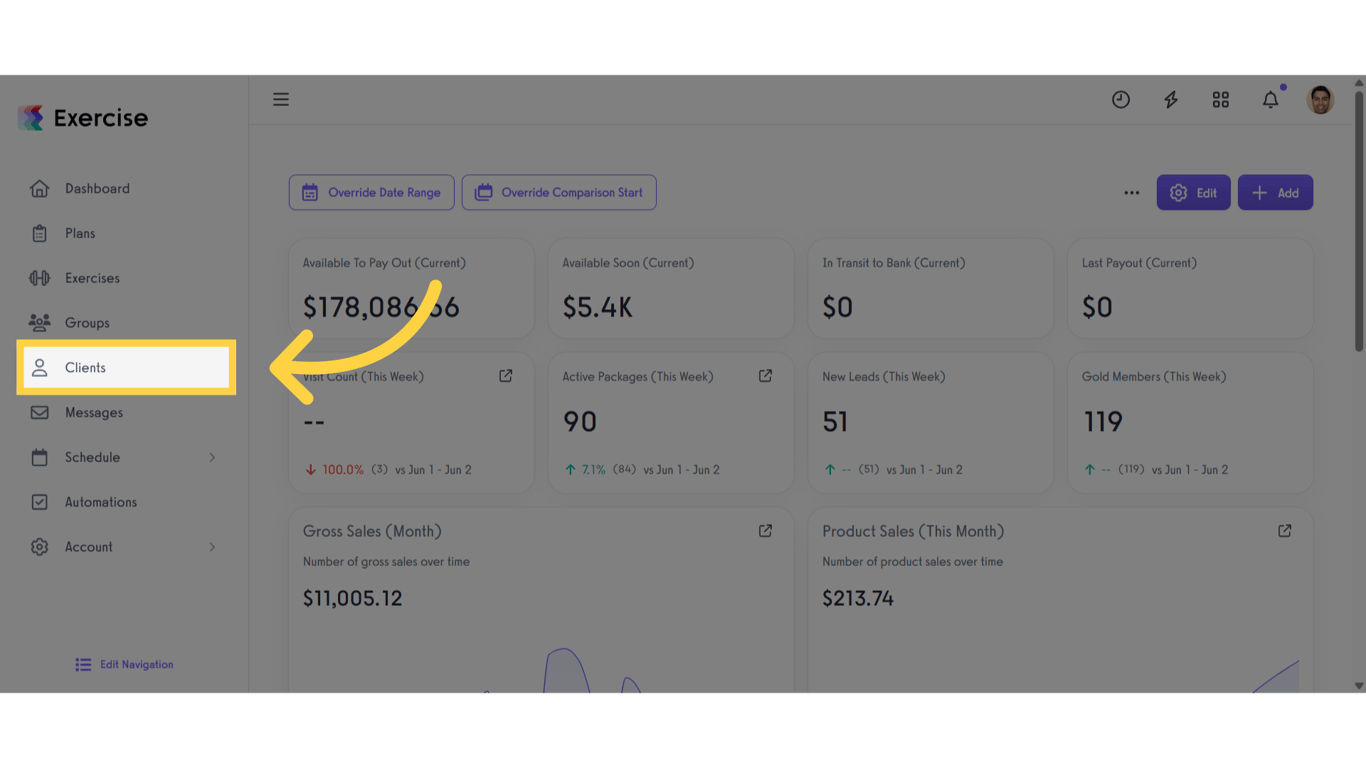Viewport: 1366px width, 768px height.
Task: Select the Exercises dumbbell icon in the sidebar
Action: coord(39,278)
